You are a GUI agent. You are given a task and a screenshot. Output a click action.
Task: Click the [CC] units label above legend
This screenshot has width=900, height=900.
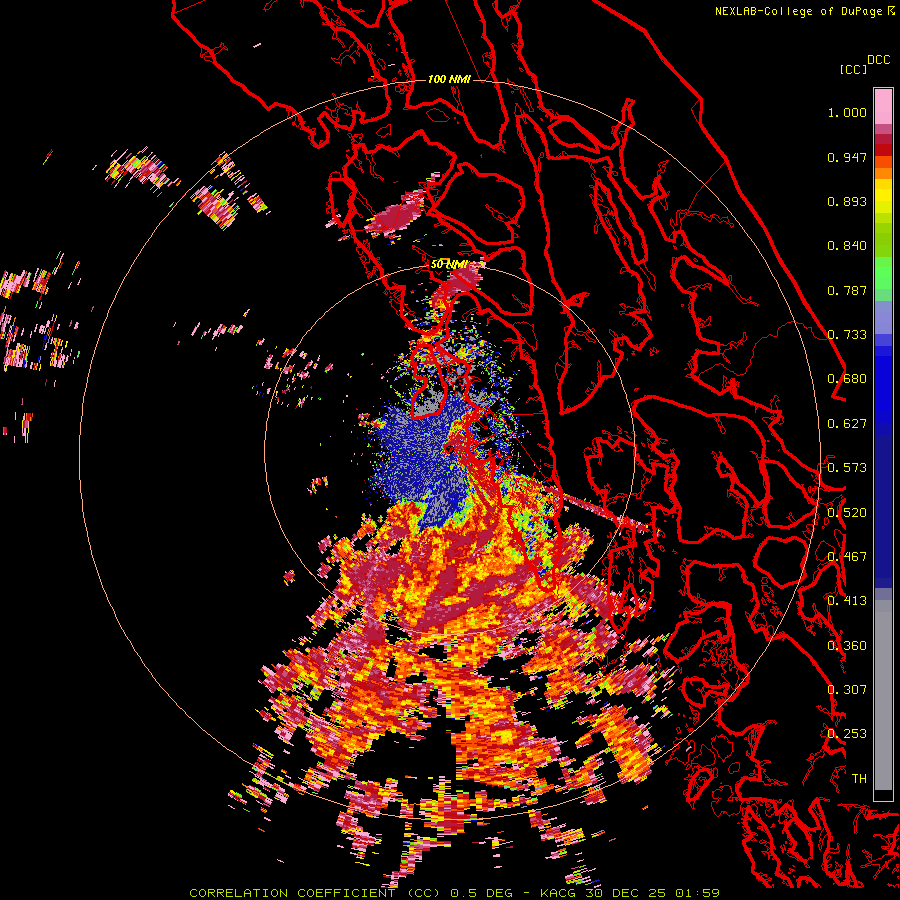pos(853,69)
